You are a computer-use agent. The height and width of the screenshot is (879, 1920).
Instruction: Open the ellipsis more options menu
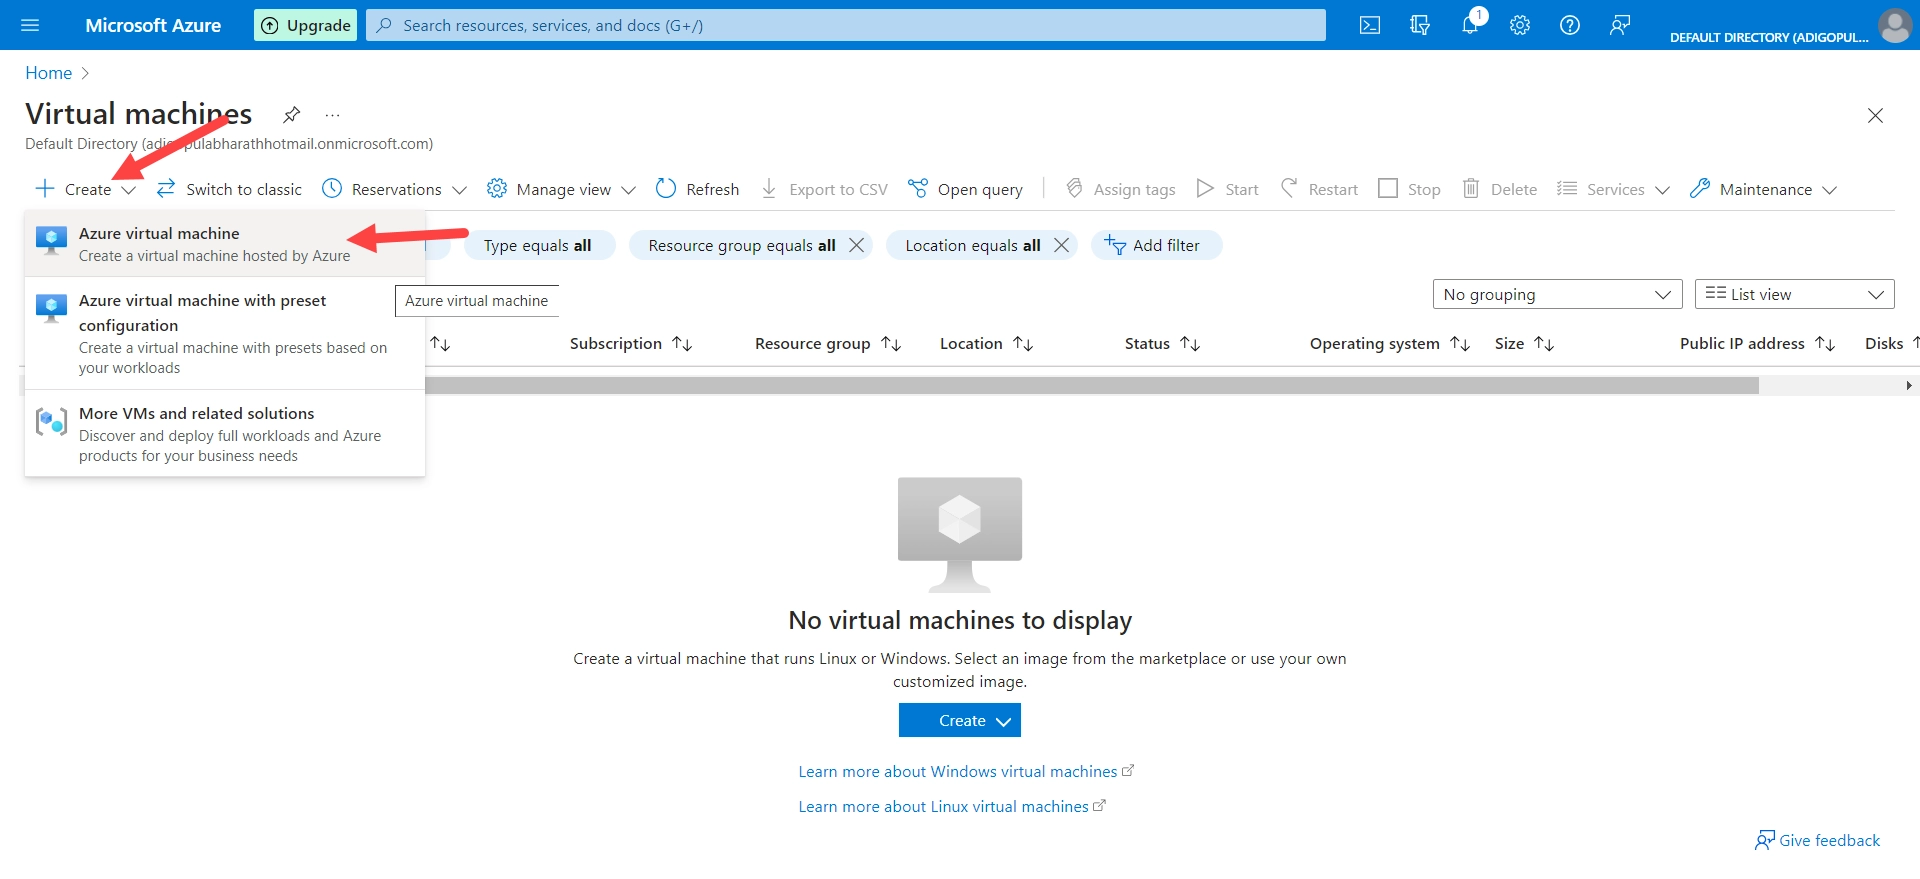tap(333, 115)
